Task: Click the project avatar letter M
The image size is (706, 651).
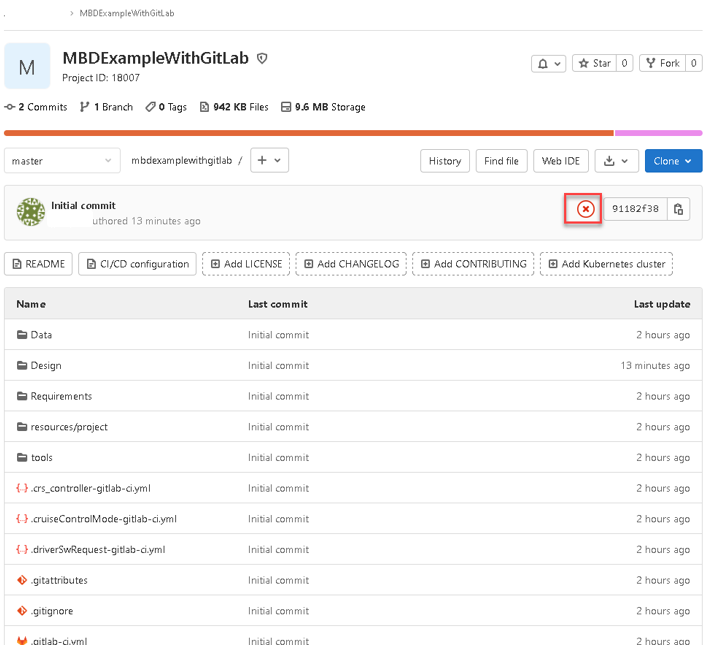Action: [x=27, y=67]
